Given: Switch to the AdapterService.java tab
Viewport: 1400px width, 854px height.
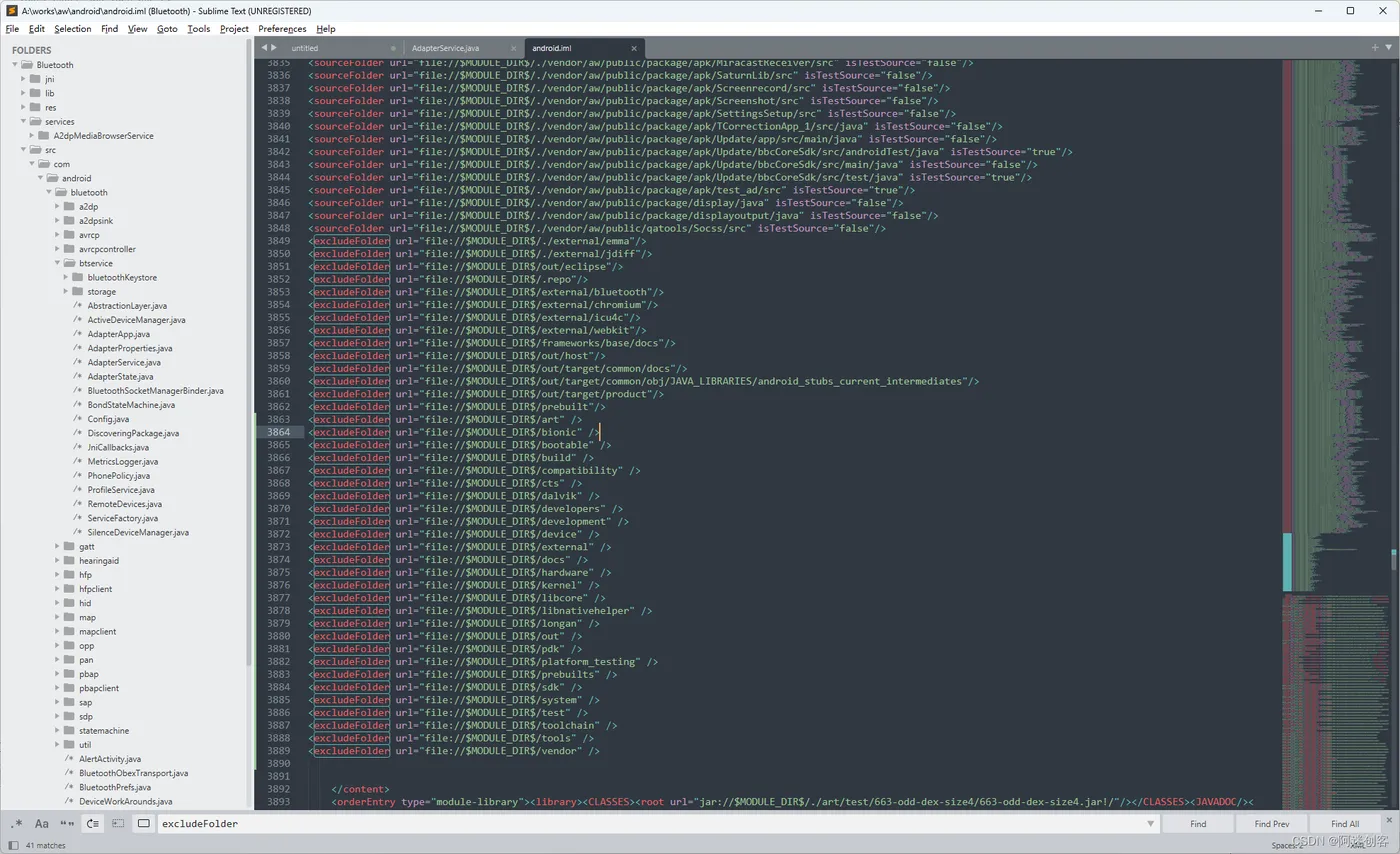Looking at the screenshot, I should 445,48.
